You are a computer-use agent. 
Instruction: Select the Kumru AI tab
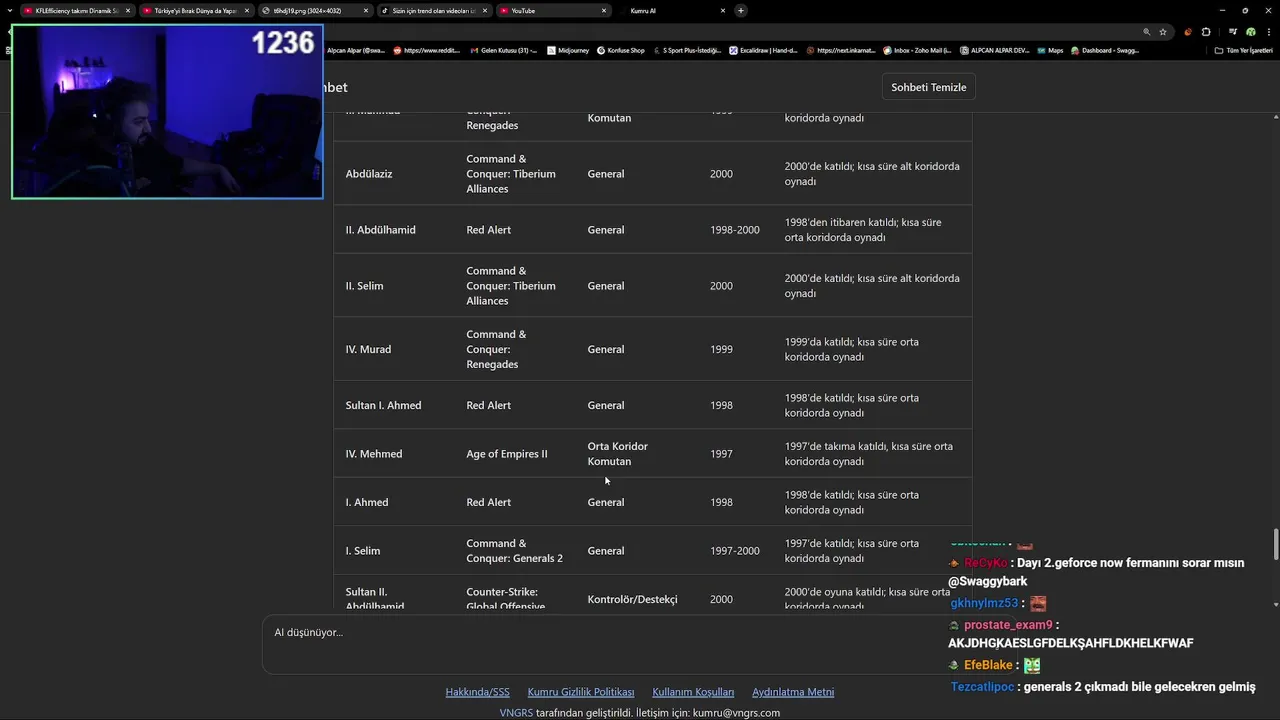(672, 11)
